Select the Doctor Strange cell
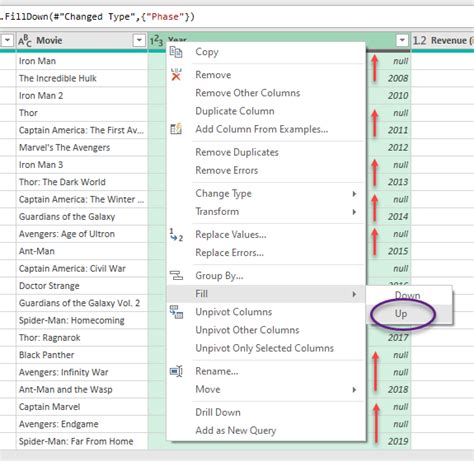The image size is (474, 461). tap(82, 286)
